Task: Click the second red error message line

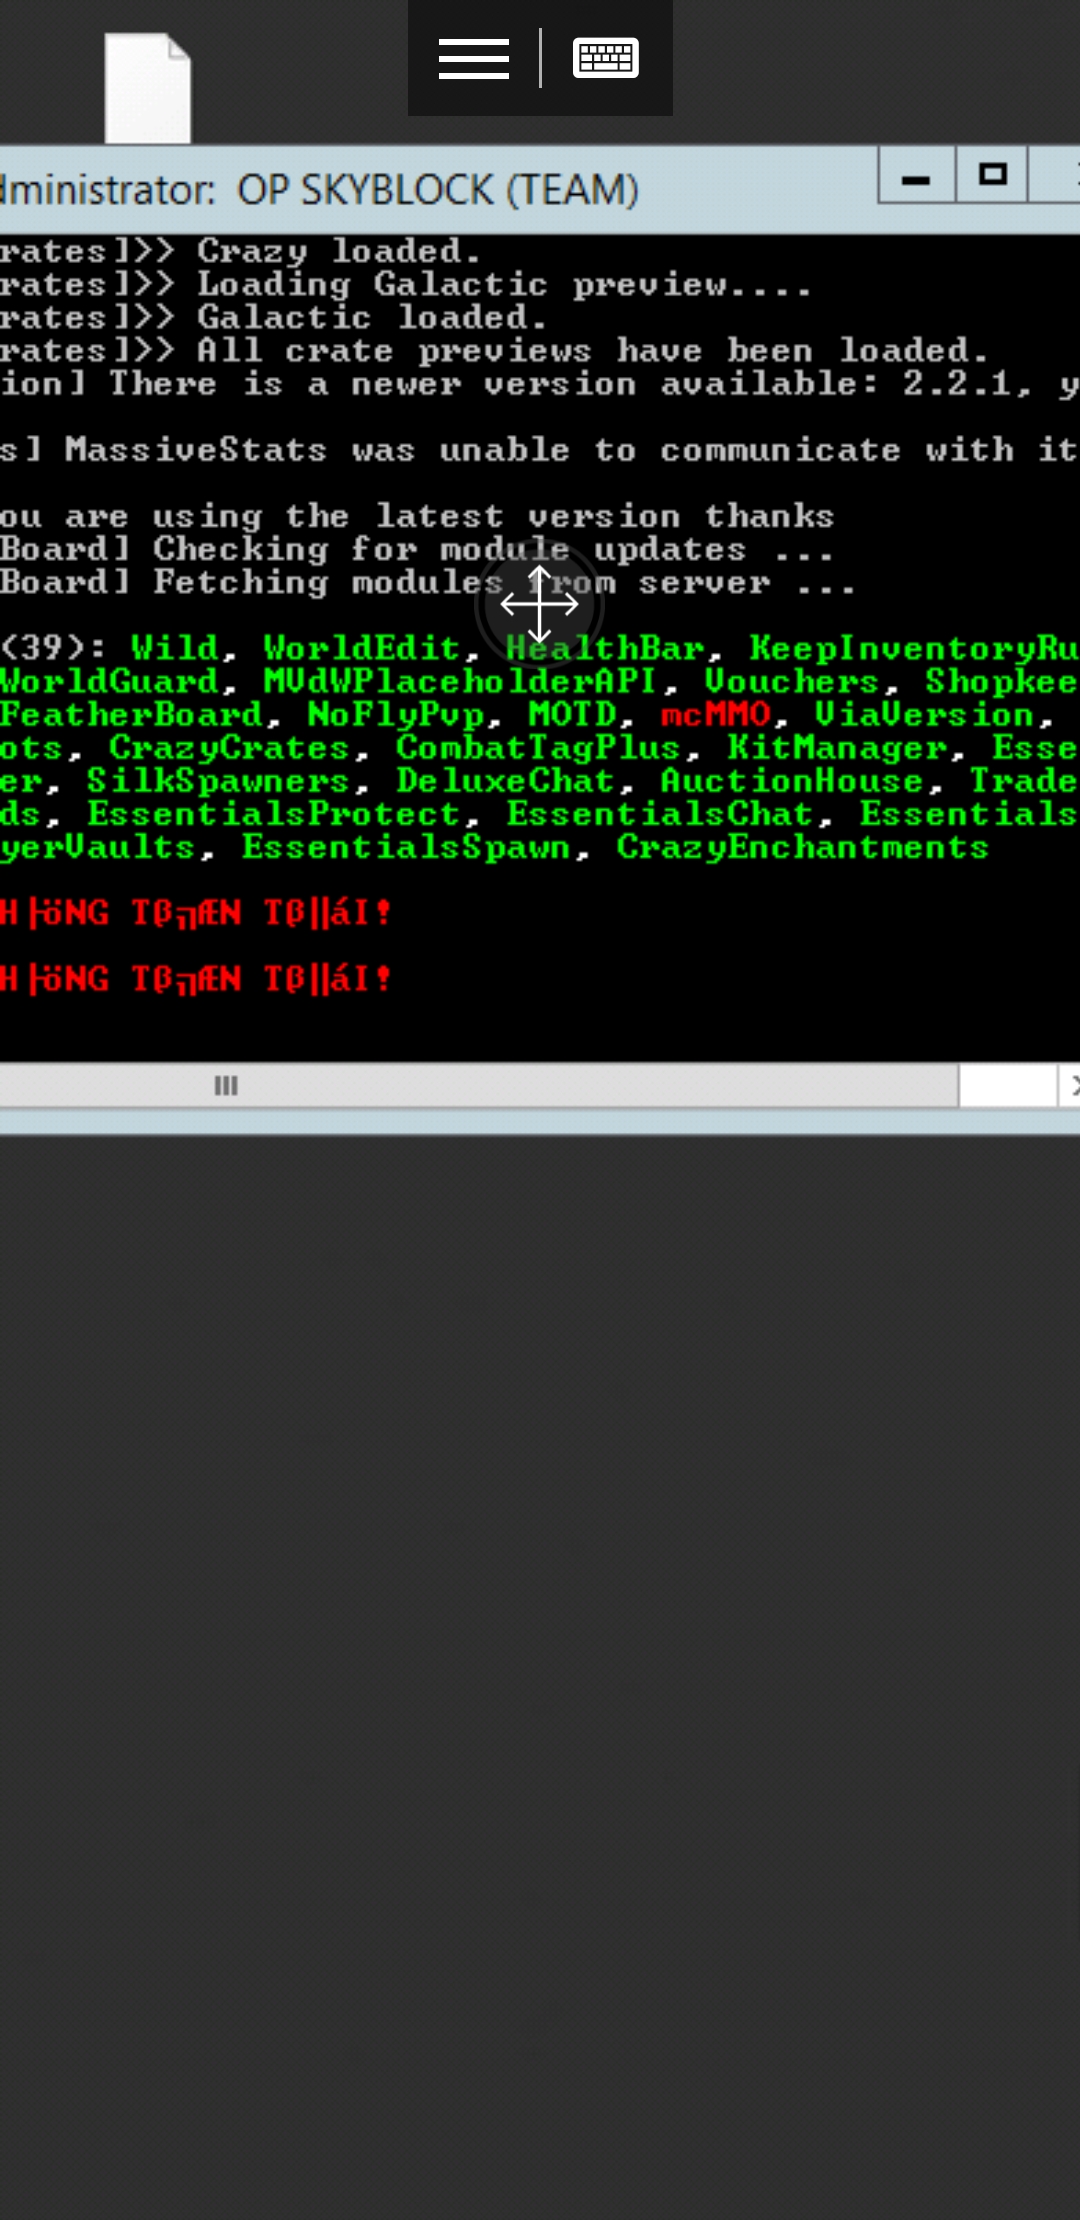Action: [195, 978]
